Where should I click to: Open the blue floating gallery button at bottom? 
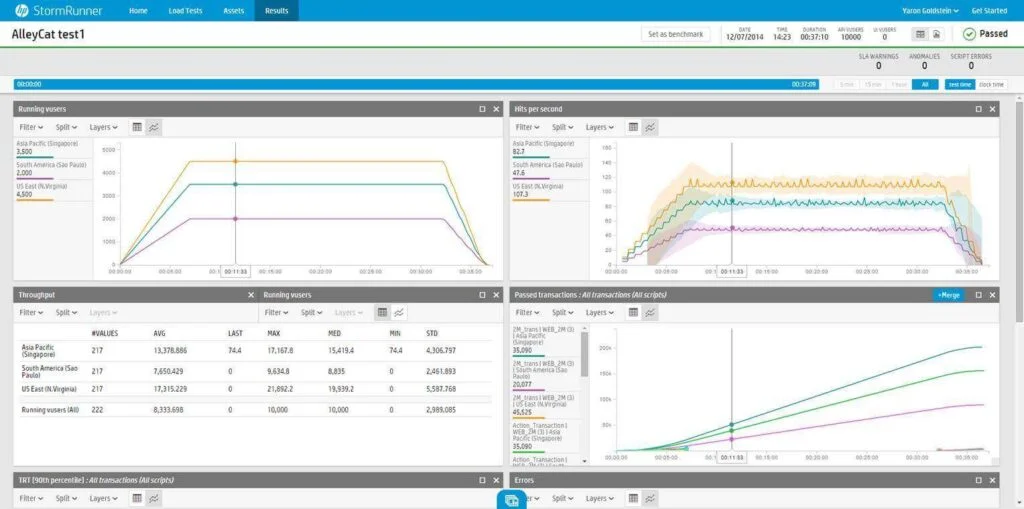point(512,500)
